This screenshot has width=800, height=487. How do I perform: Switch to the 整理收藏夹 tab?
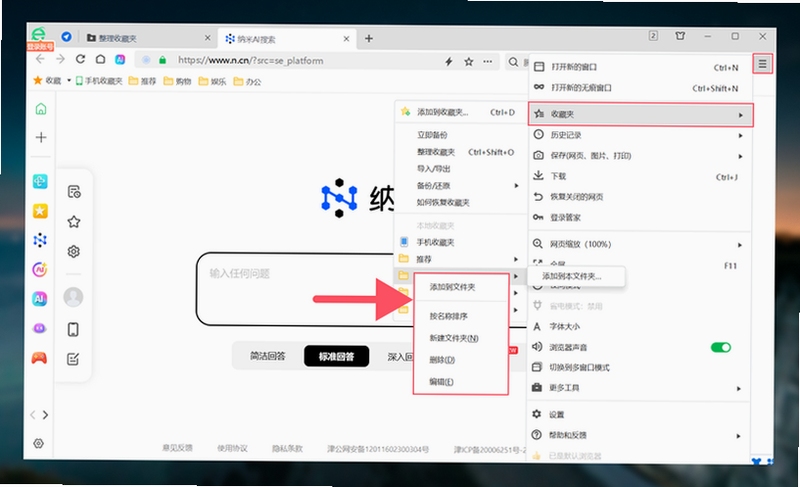[148, 38]
